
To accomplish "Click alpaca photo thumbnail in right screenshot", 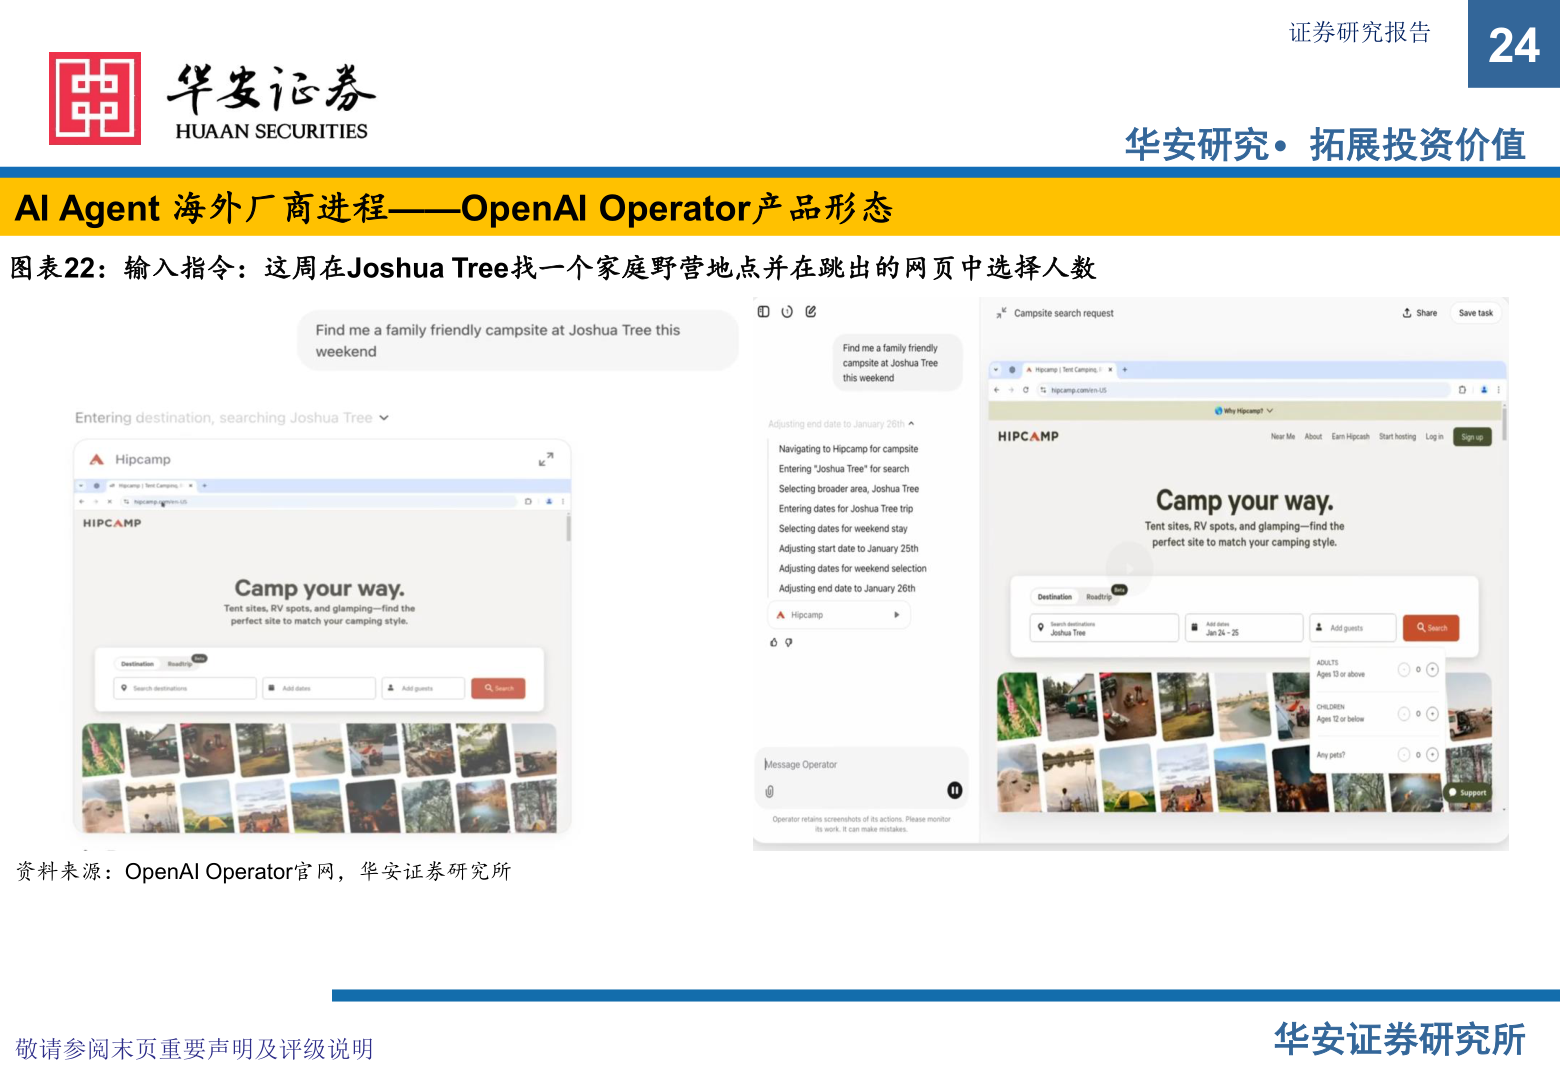I will click(x=1018, y=777).
